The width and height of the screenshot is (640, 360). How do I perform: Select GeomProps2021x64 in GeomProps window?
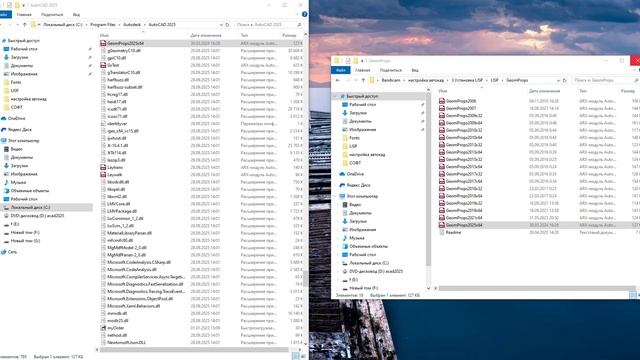(464, 218)
